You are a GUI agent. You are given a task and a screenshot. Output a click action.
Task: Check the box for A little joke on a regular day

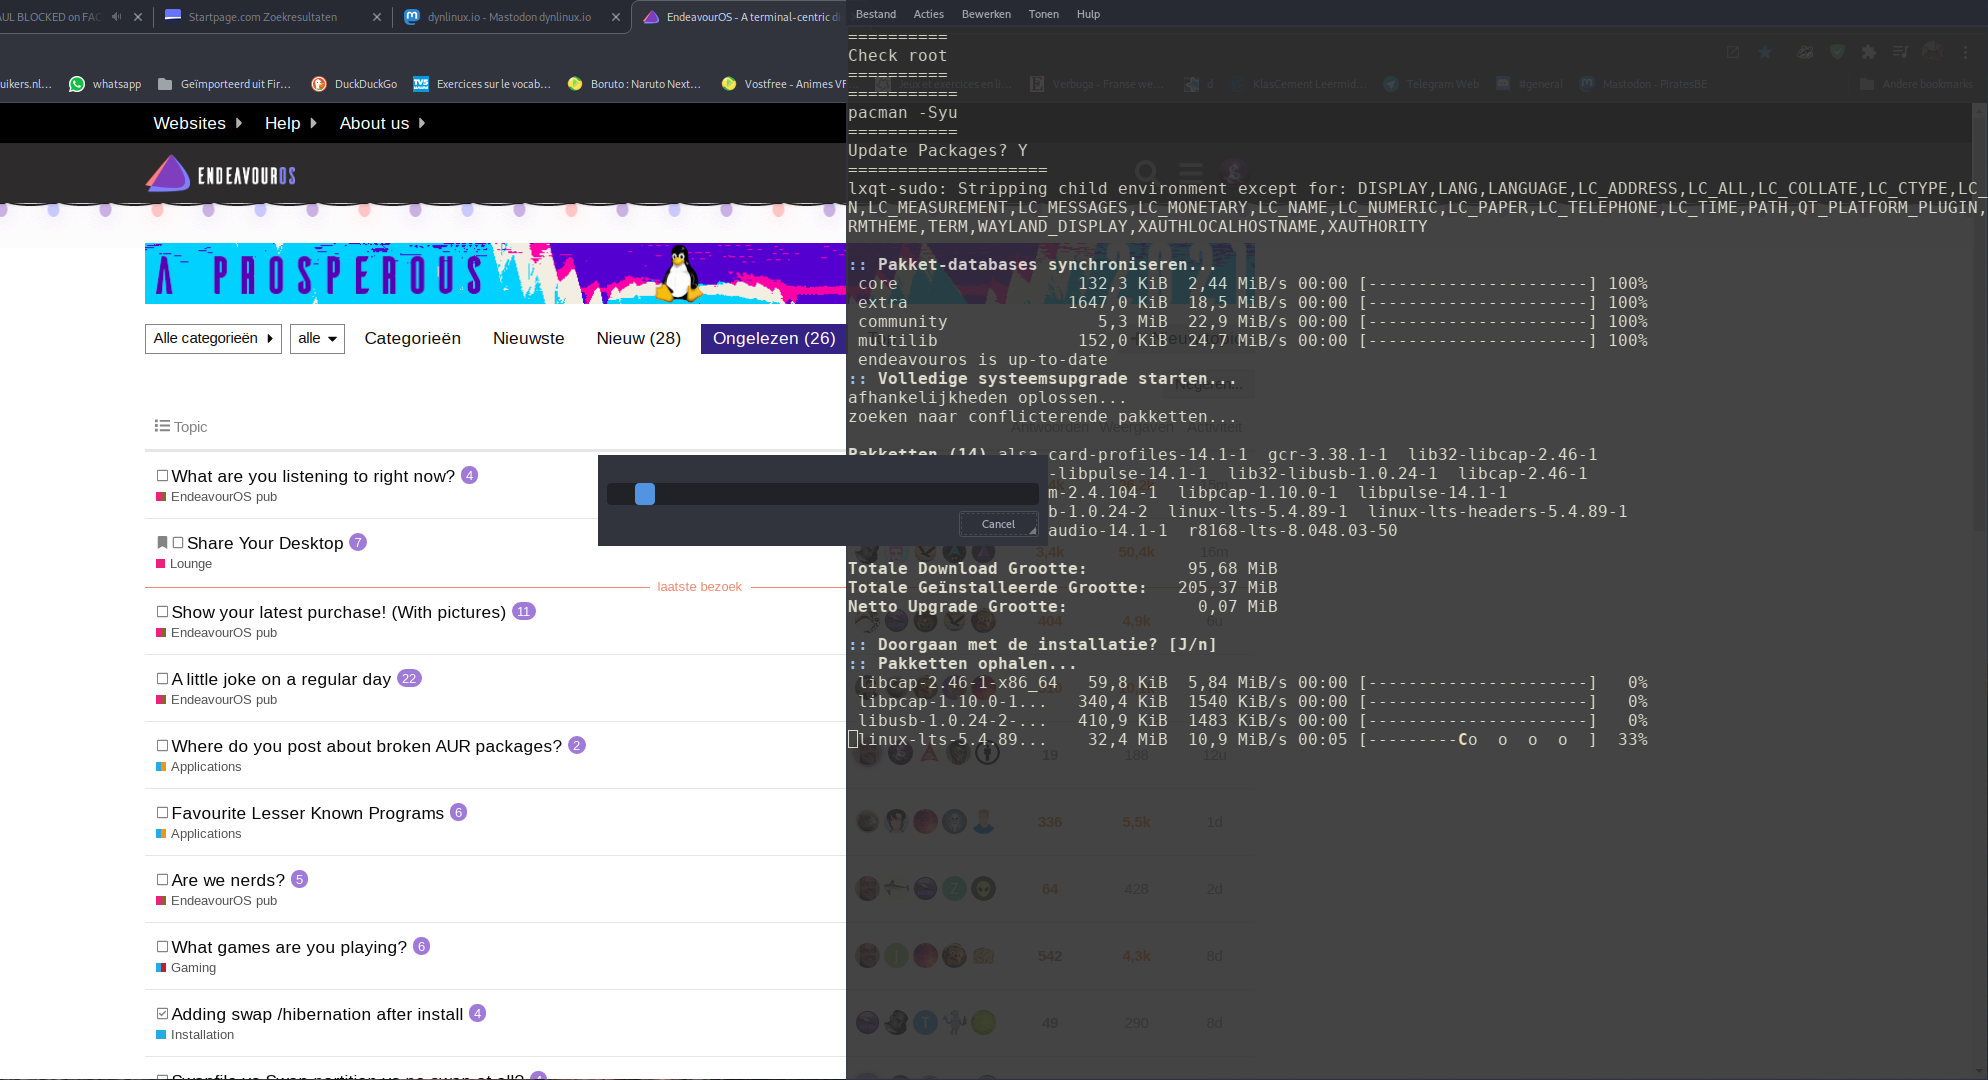pos(162,678)
